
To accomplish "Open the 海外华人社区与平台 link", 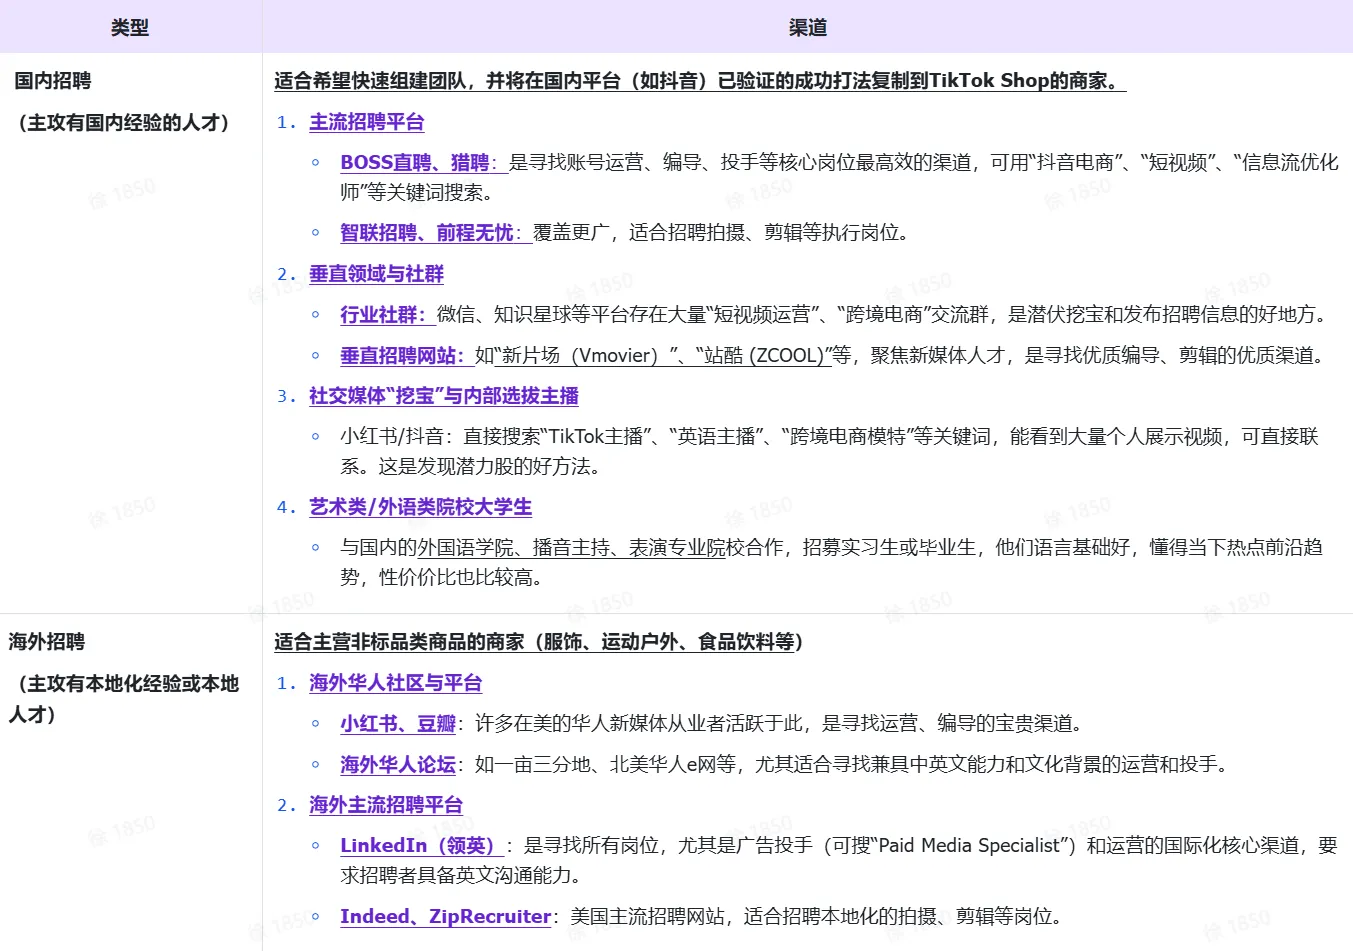I will click(395, 683).
